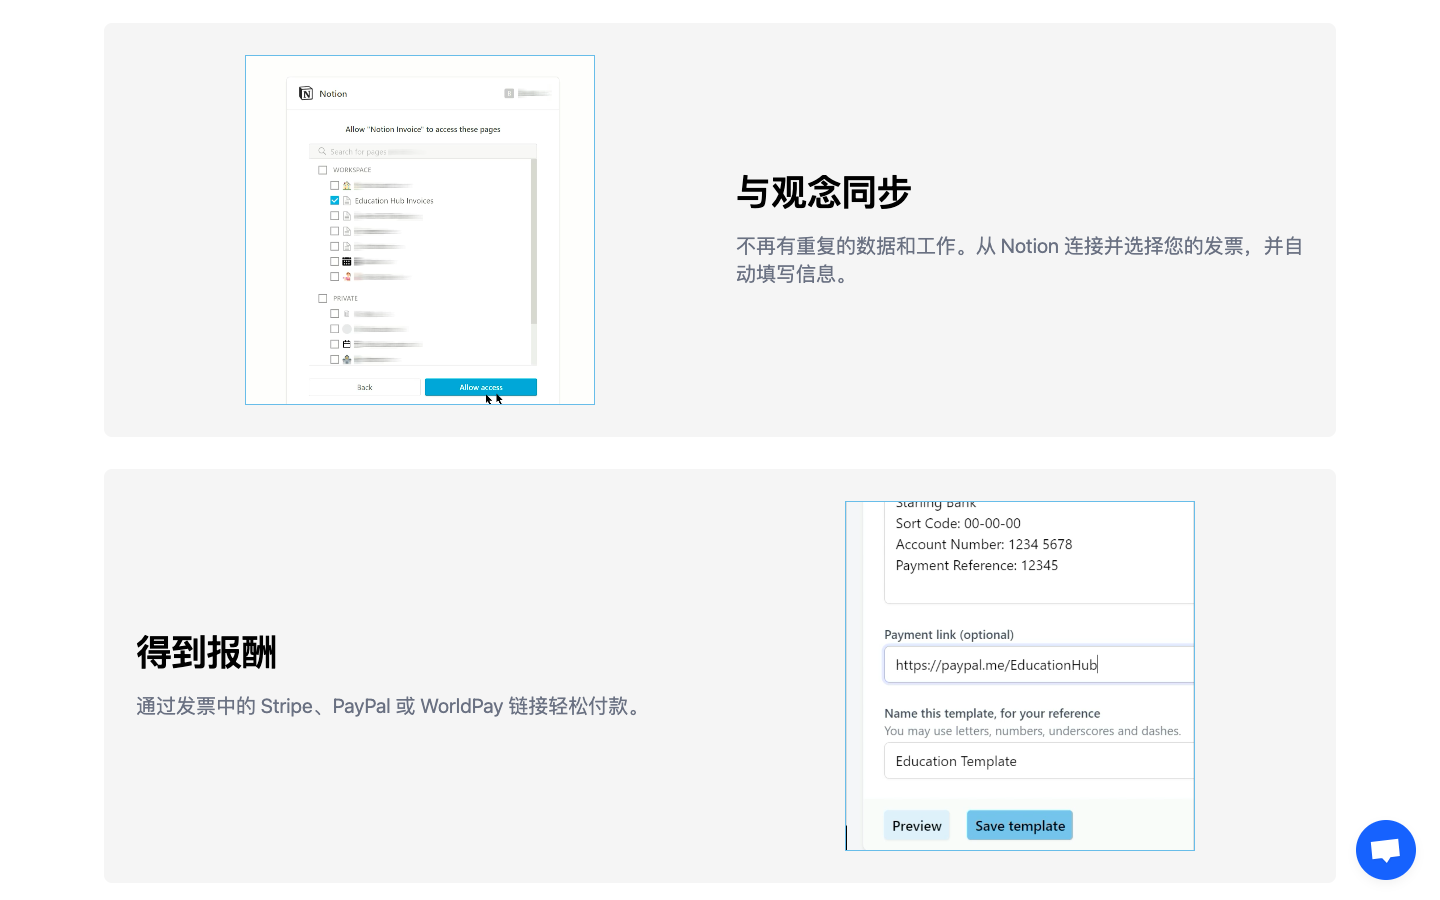Viewport: 1440px width, 900px height.
Task: Click the Save template button
Action: 1019,825
